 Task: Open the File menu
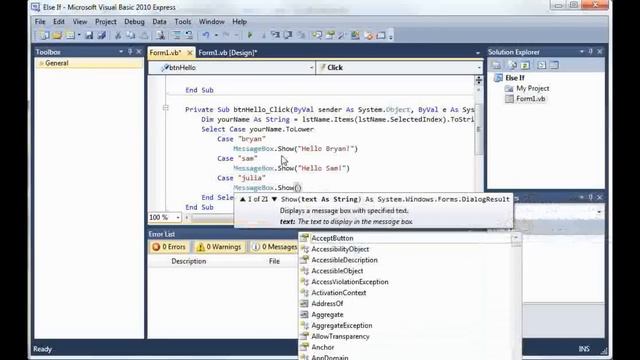pyautogui.click(x=40, y=22)
